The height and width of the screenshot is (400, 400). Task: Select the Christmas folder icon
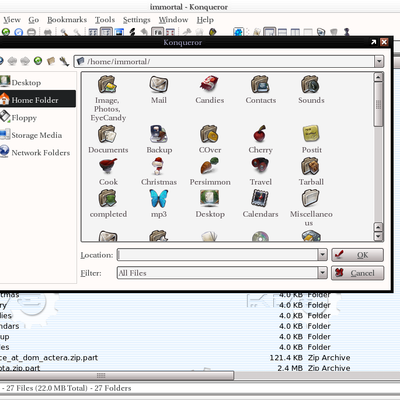tap(159, 166)
